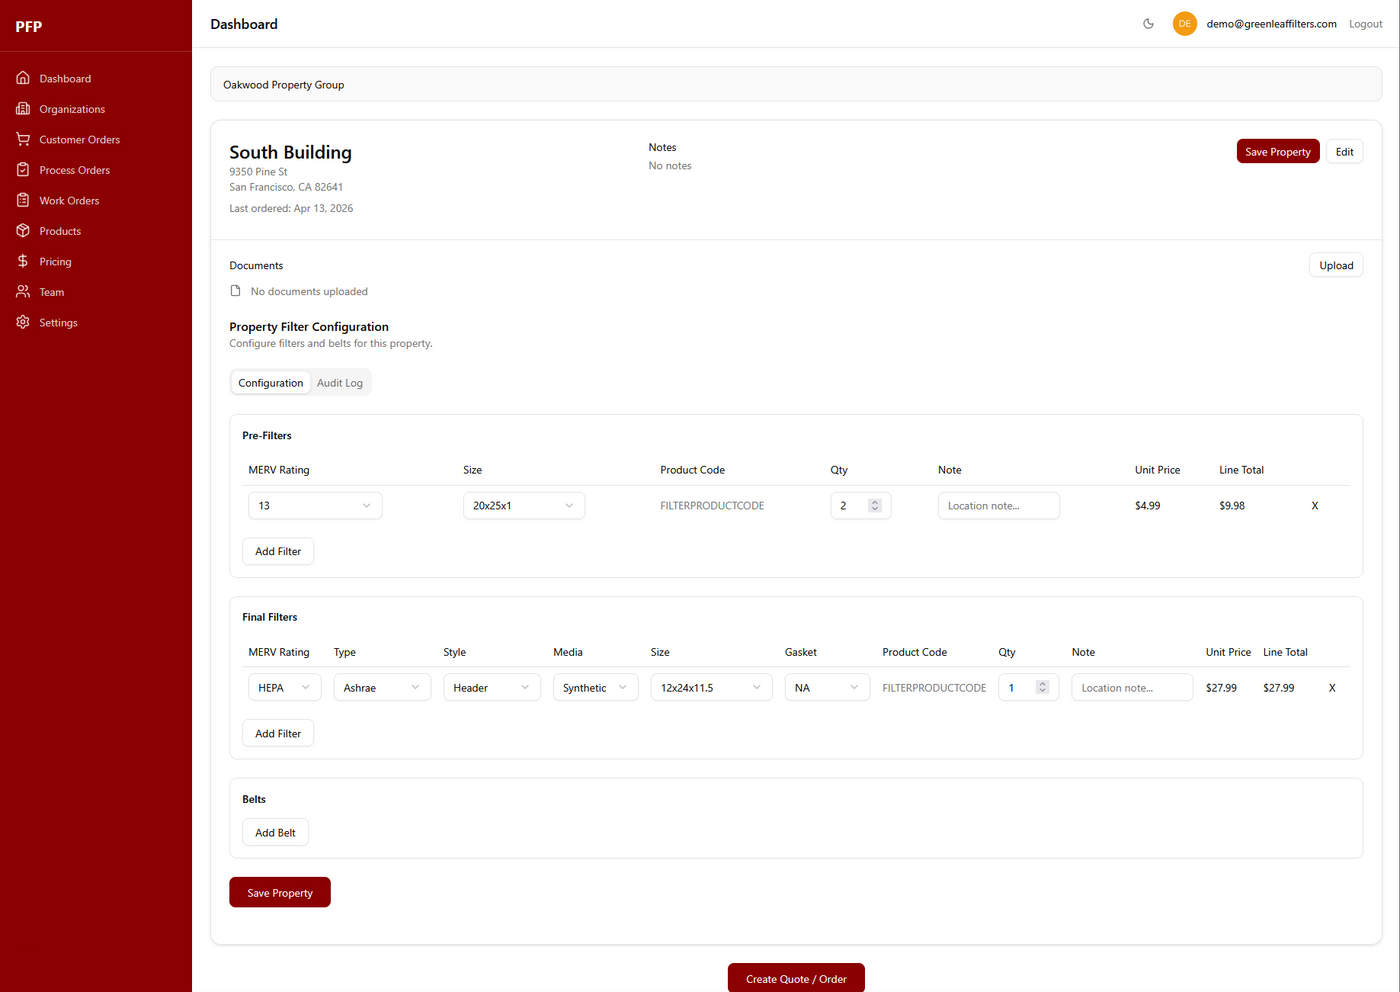The width and height of the screenshot is (1400, 992).
Task: Click the Pricing dollar icon
Action: pos(23,261)
